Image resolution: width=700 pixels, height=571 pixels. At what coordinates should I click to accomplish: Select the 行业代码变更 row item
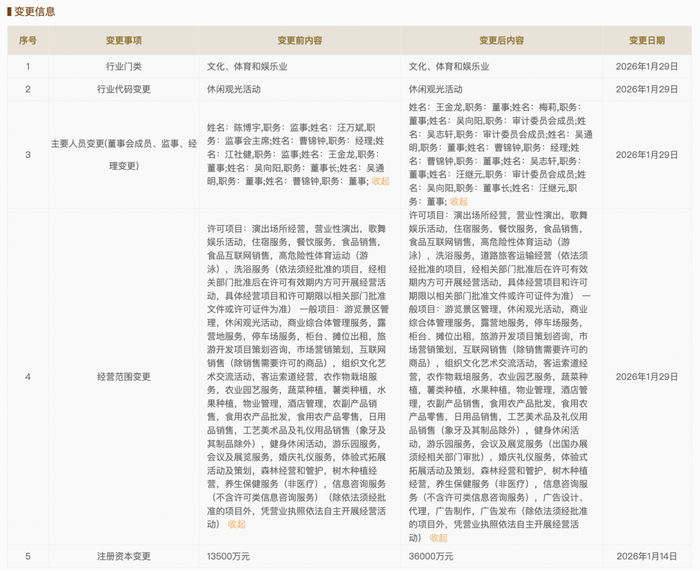pos(124,89)
